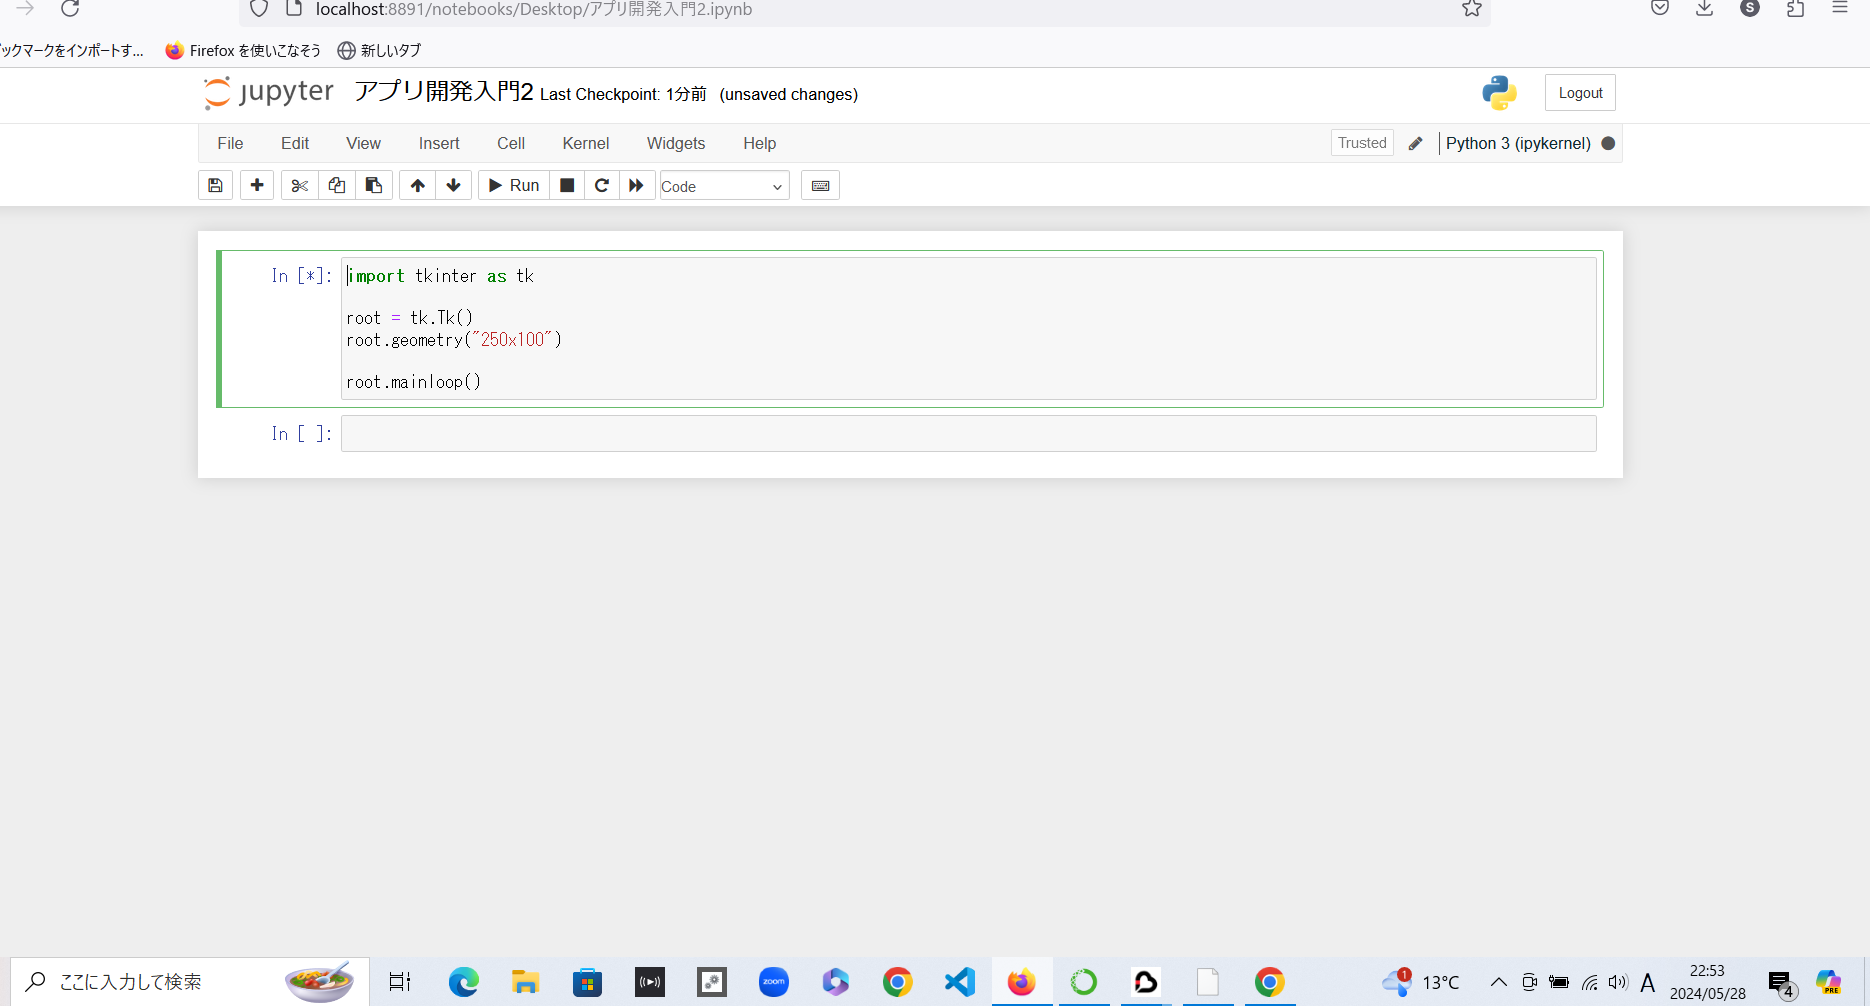This screenshot has height=1006, width=1870.
Task: Open the Edit menu
Action: [x=295, y=143]
